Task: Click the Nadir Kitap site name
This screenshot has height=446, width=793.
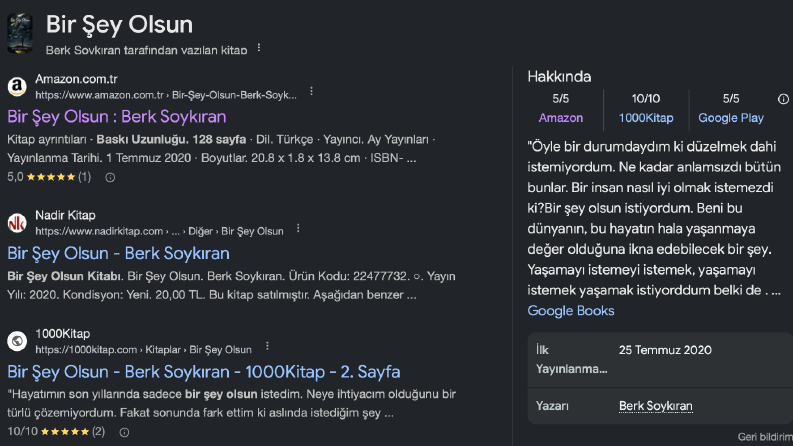Action: (x=65, y=215)
